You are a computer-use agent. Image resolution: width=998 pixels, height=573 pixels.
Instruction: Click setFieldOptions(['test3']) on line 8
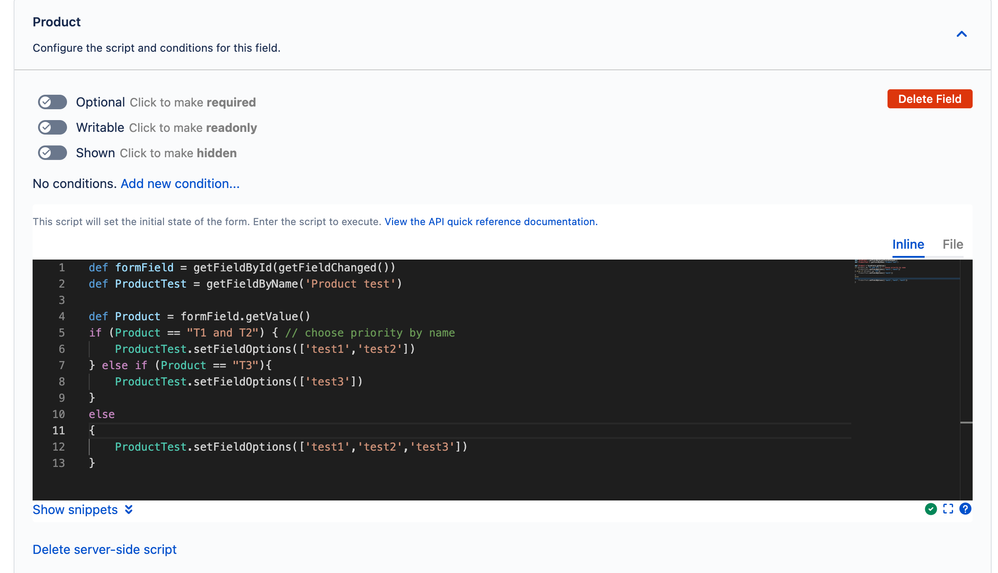278,381
